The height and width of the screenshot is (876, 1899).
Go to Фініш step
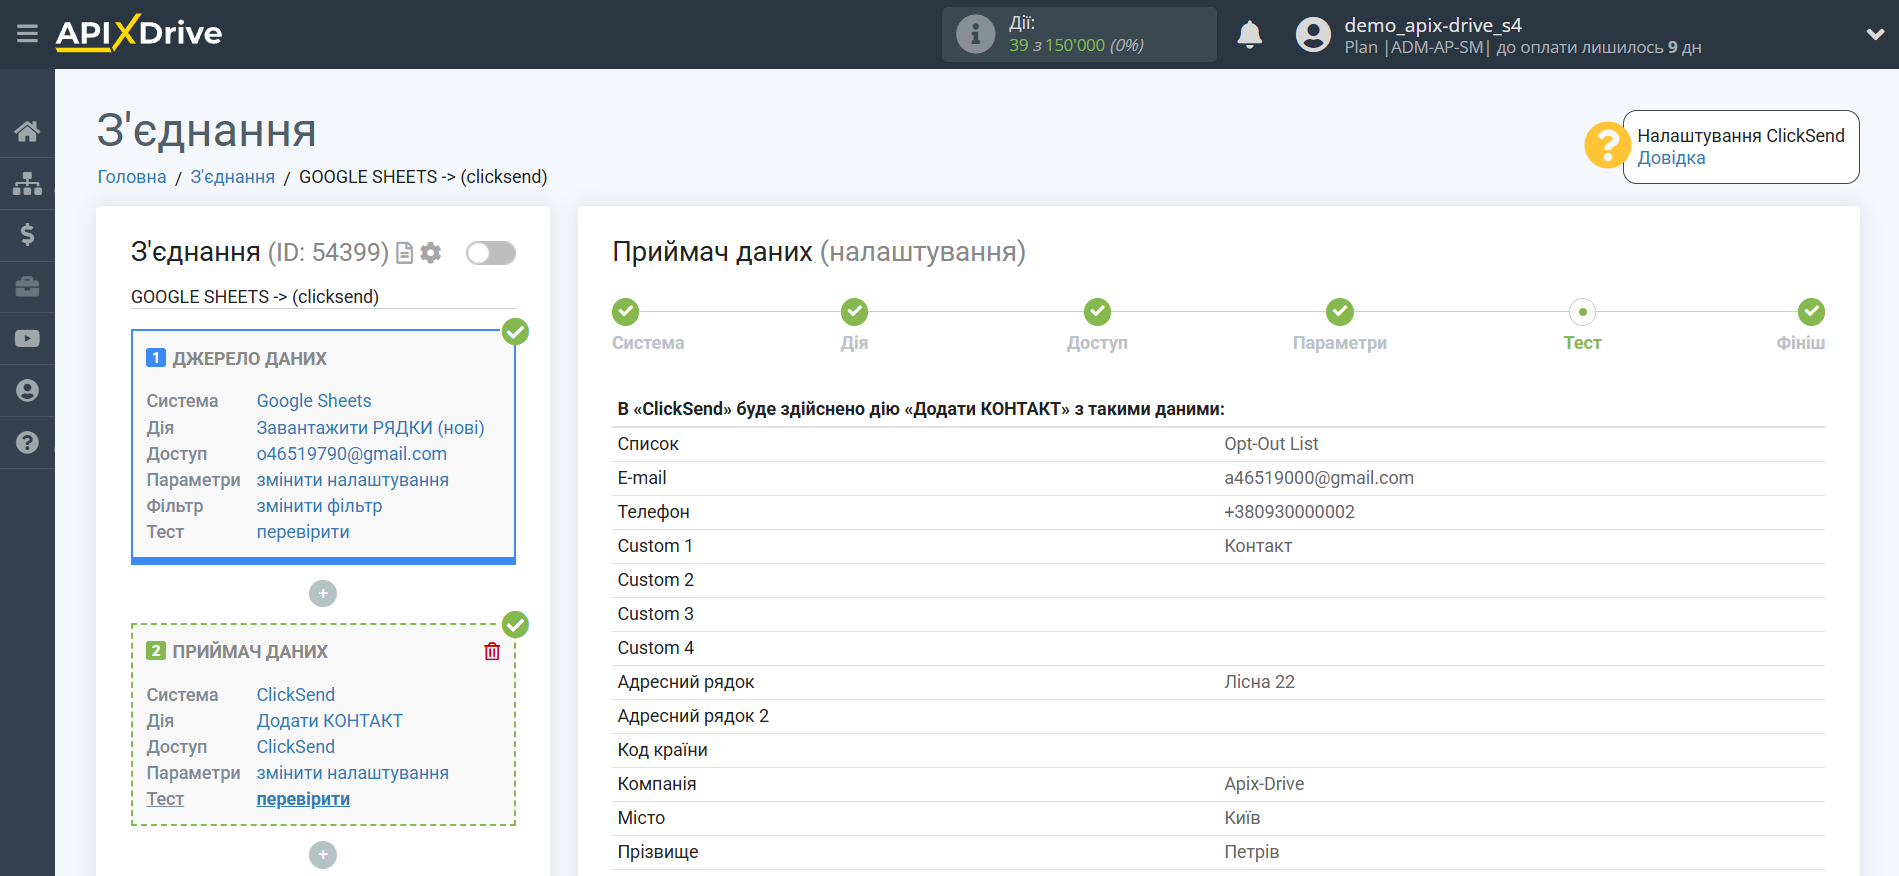[x=1811, y=312]
